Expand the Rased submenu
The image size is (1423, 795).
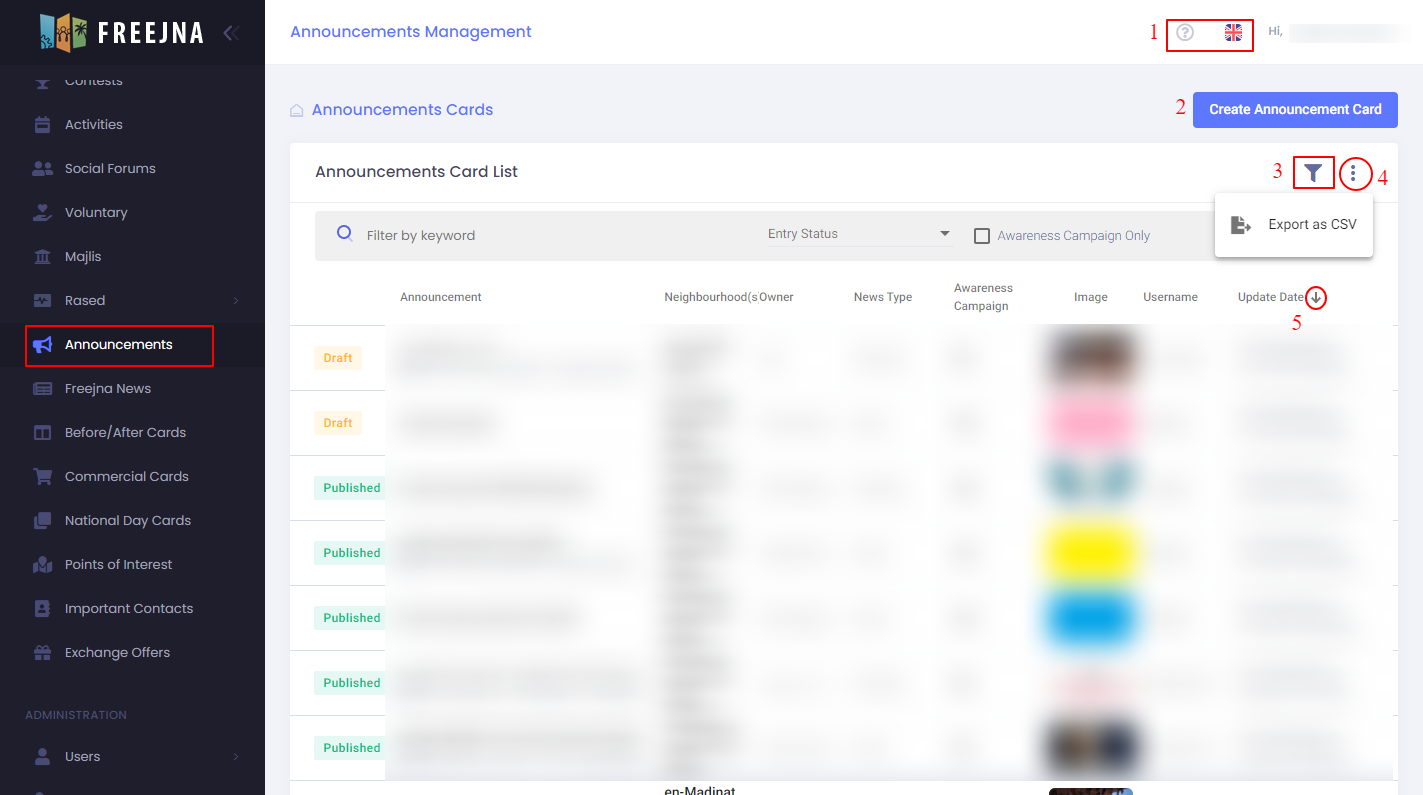(x=235, y=300)
